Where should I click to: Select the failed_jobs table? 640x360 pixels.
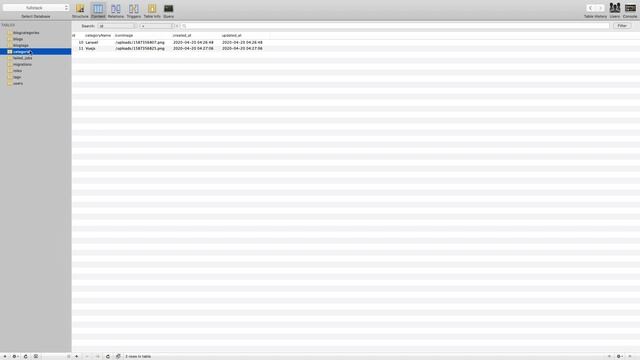[x=22, y=58]
